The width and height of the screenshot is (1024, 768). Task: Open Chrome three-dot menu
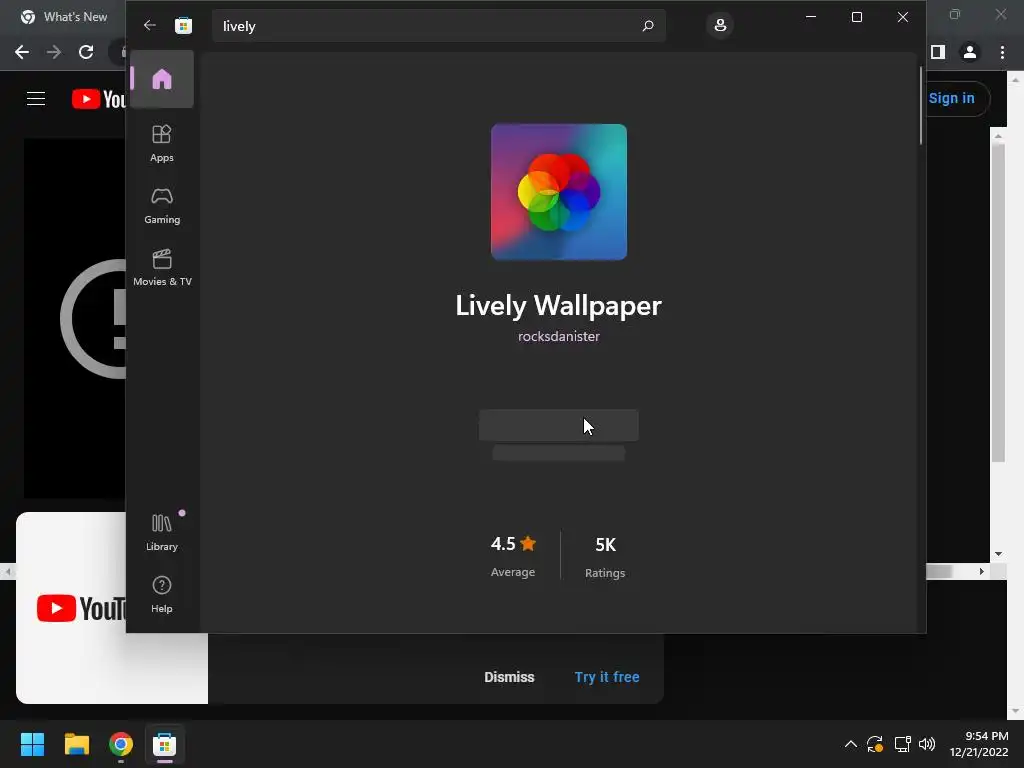pos(1002,52)
